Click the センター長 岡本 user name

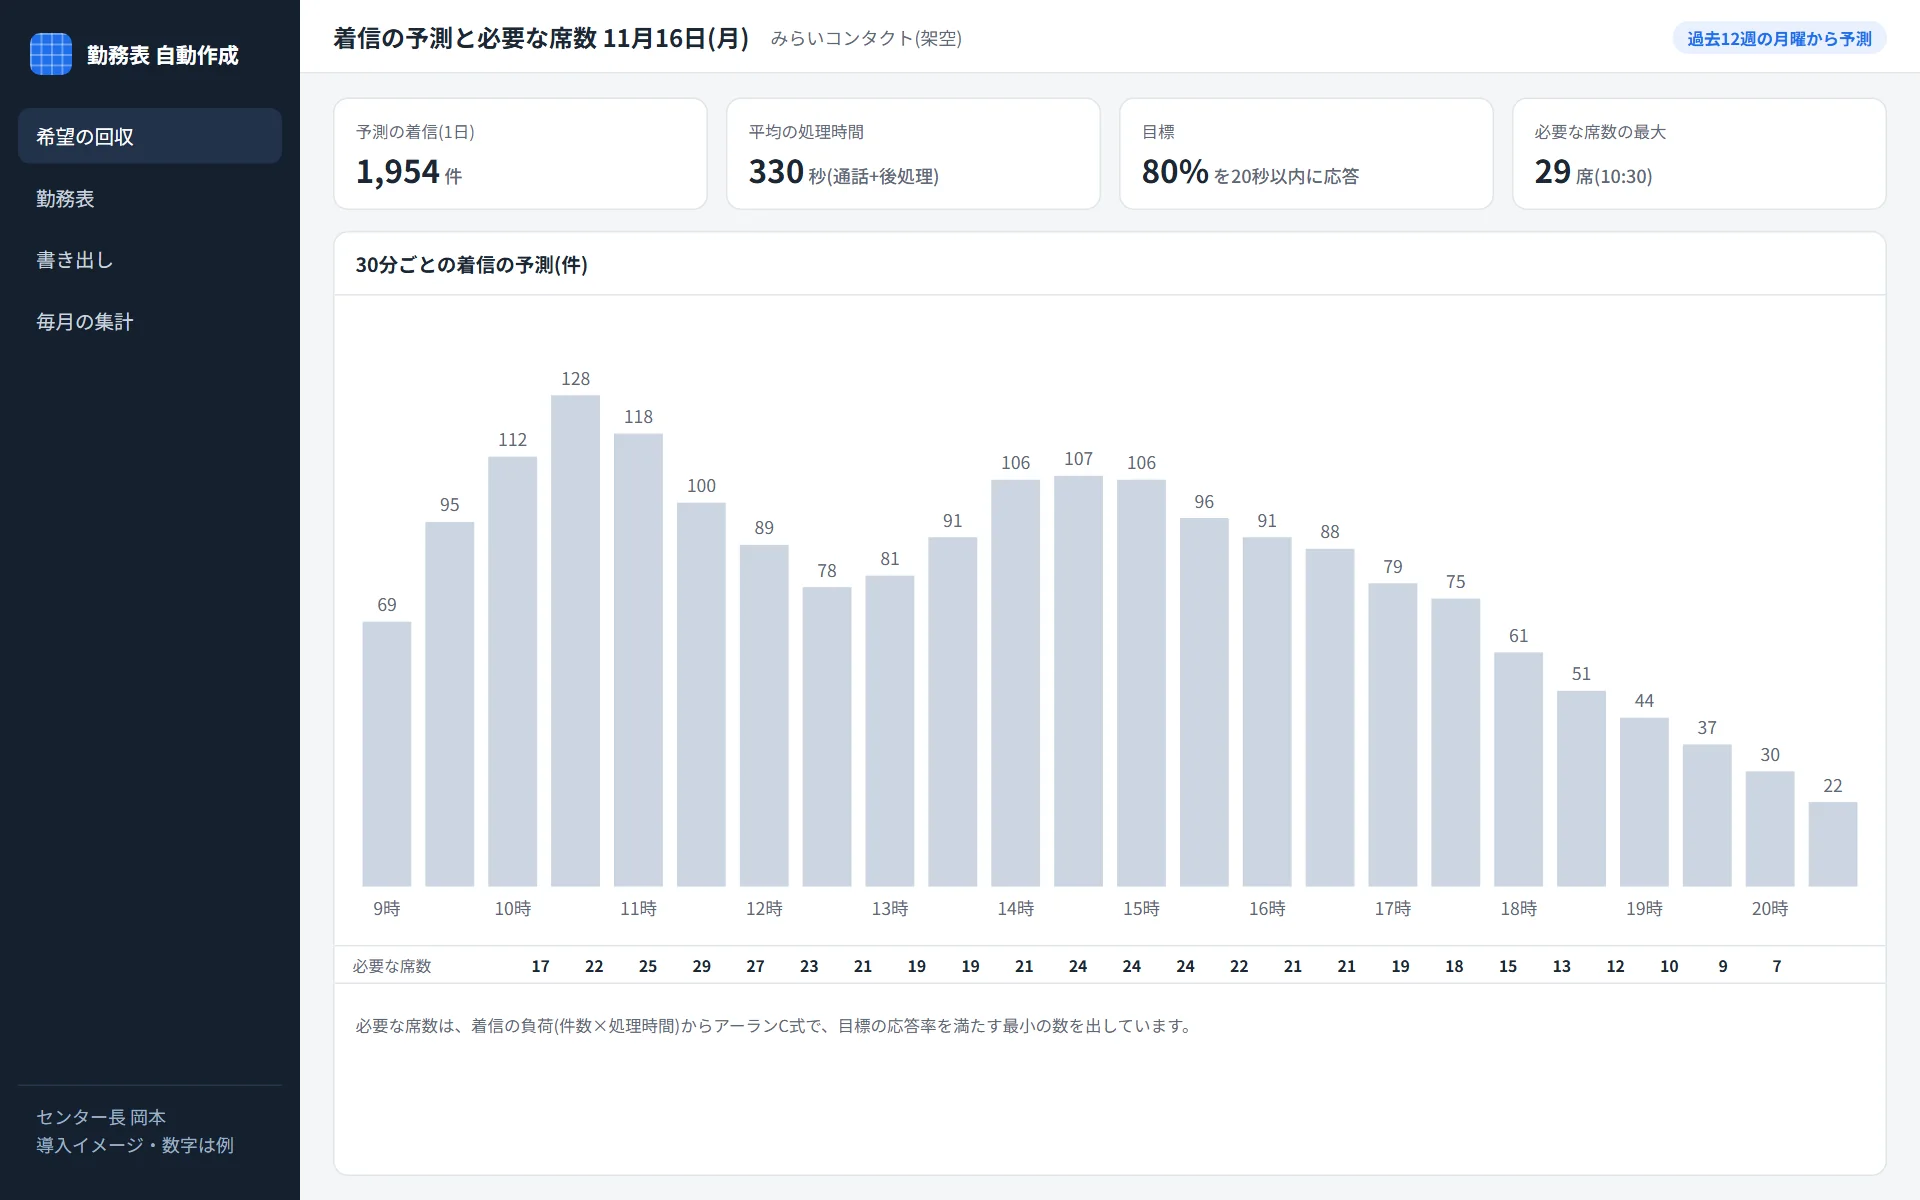click(101, 1117)
